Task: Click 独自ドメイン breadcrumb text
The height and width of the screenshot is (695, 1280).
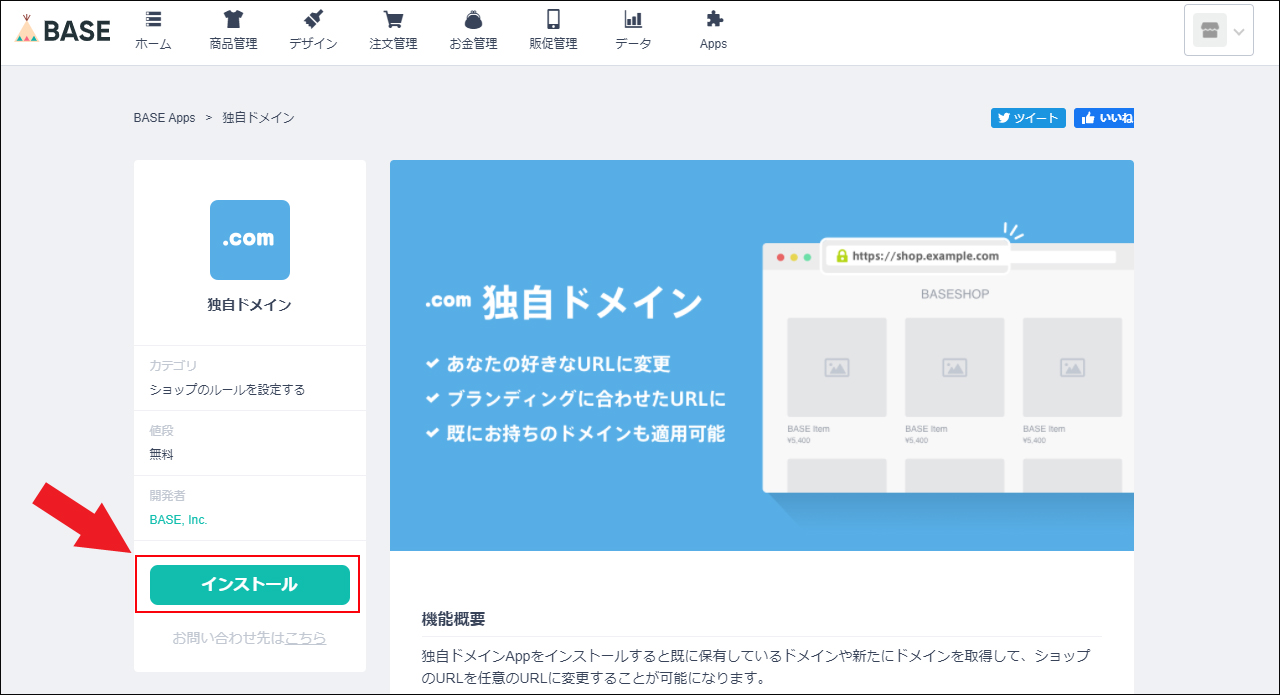Action: point(258,118)
